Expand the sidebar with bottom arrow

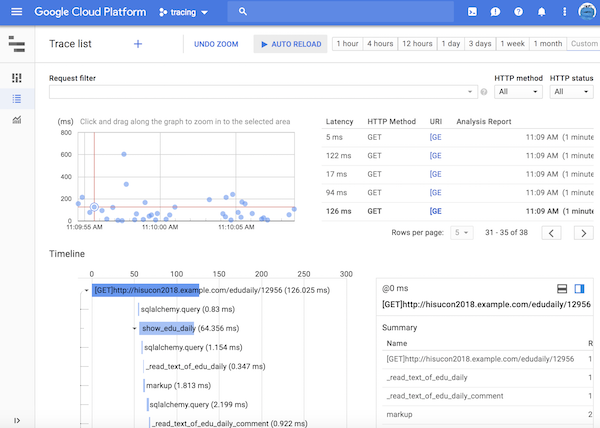[x=17, y=421]
